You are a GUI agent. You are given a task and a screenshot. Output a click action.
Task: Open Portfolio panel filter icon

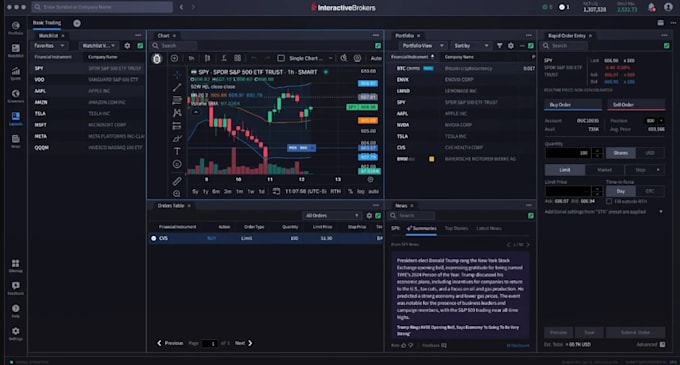click(500, 46)
